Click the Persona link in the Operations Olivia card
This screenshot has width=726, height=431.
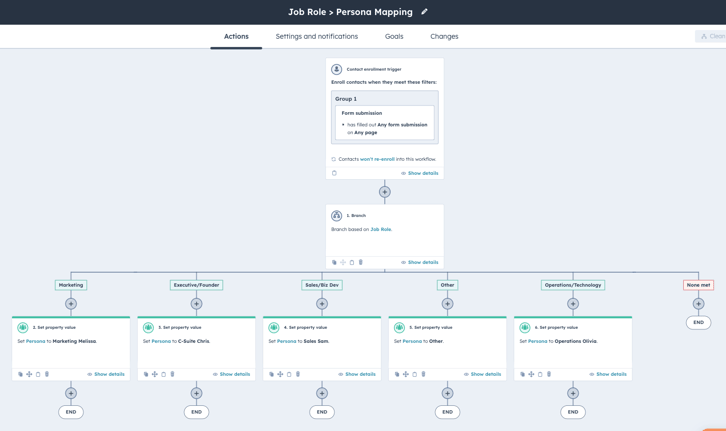click(538, 341)
